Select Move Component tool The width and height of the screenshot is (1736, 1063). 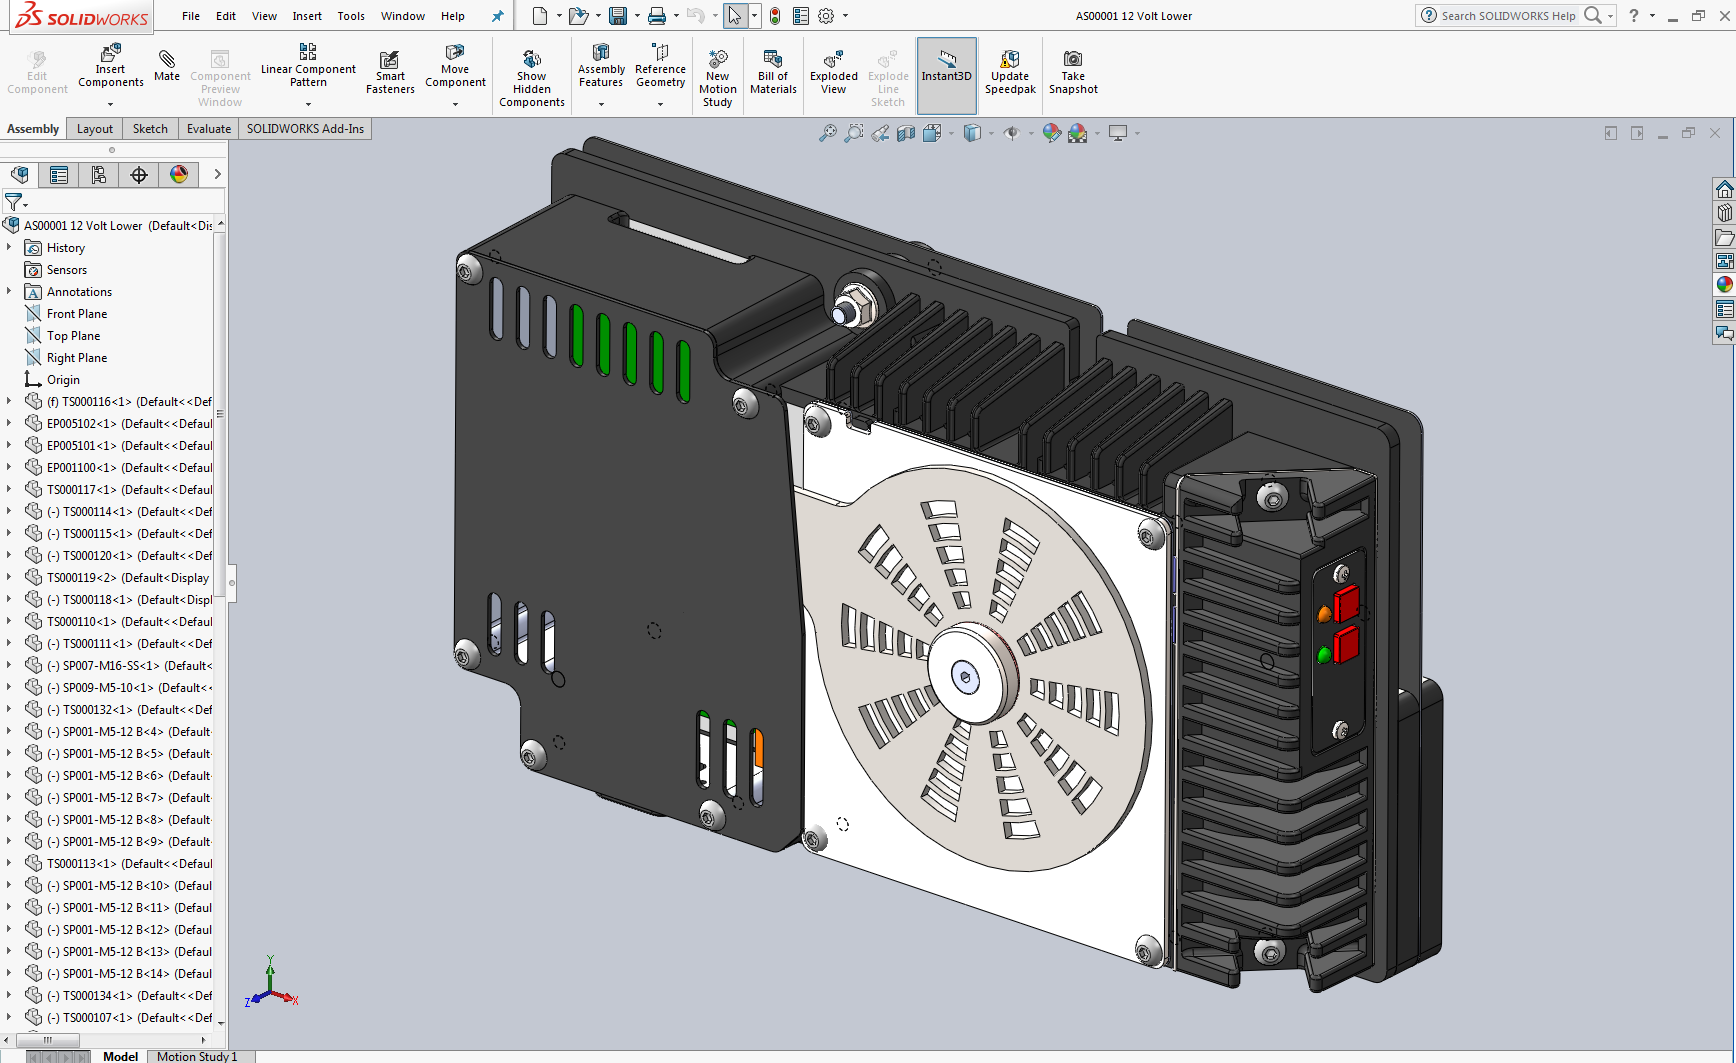coord(455,66)
